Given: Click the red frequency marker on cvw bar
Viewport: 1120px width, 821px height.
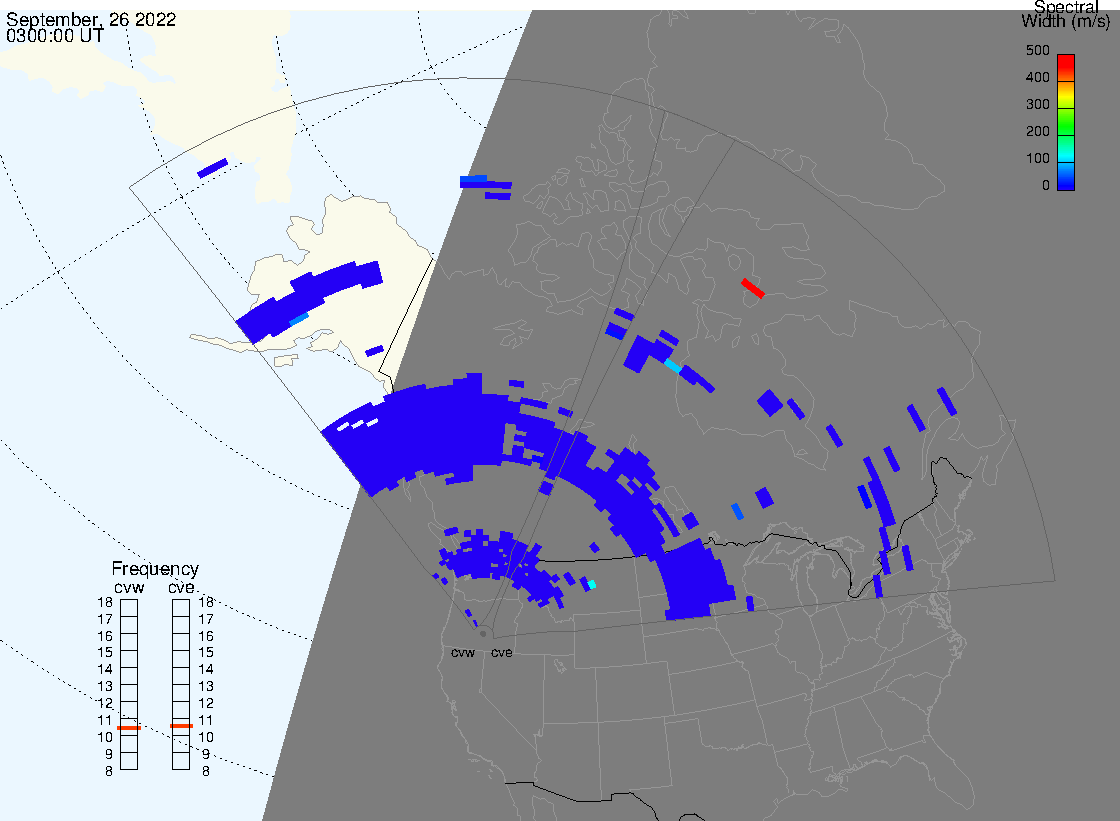Looking at the screenshot, I should tap(129, 727).
